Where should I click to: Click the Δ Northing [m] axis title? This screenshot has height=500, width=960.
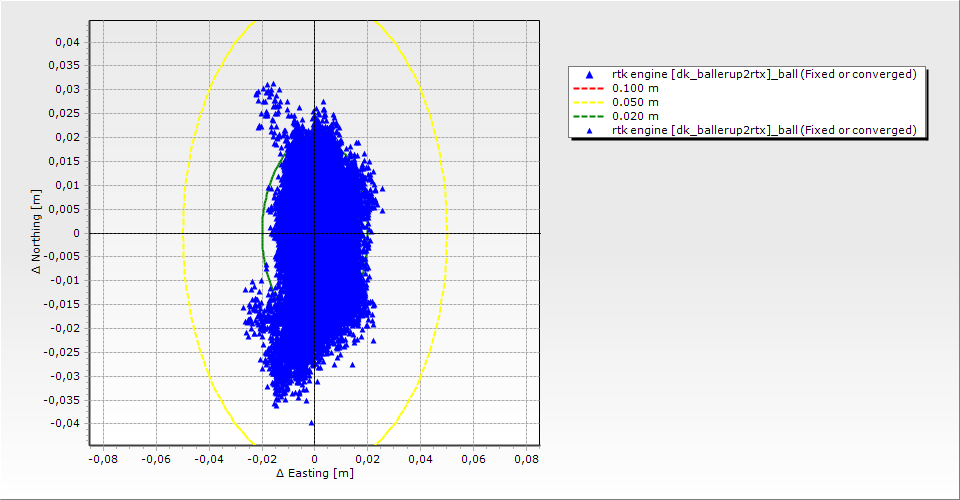click(37, 231)
